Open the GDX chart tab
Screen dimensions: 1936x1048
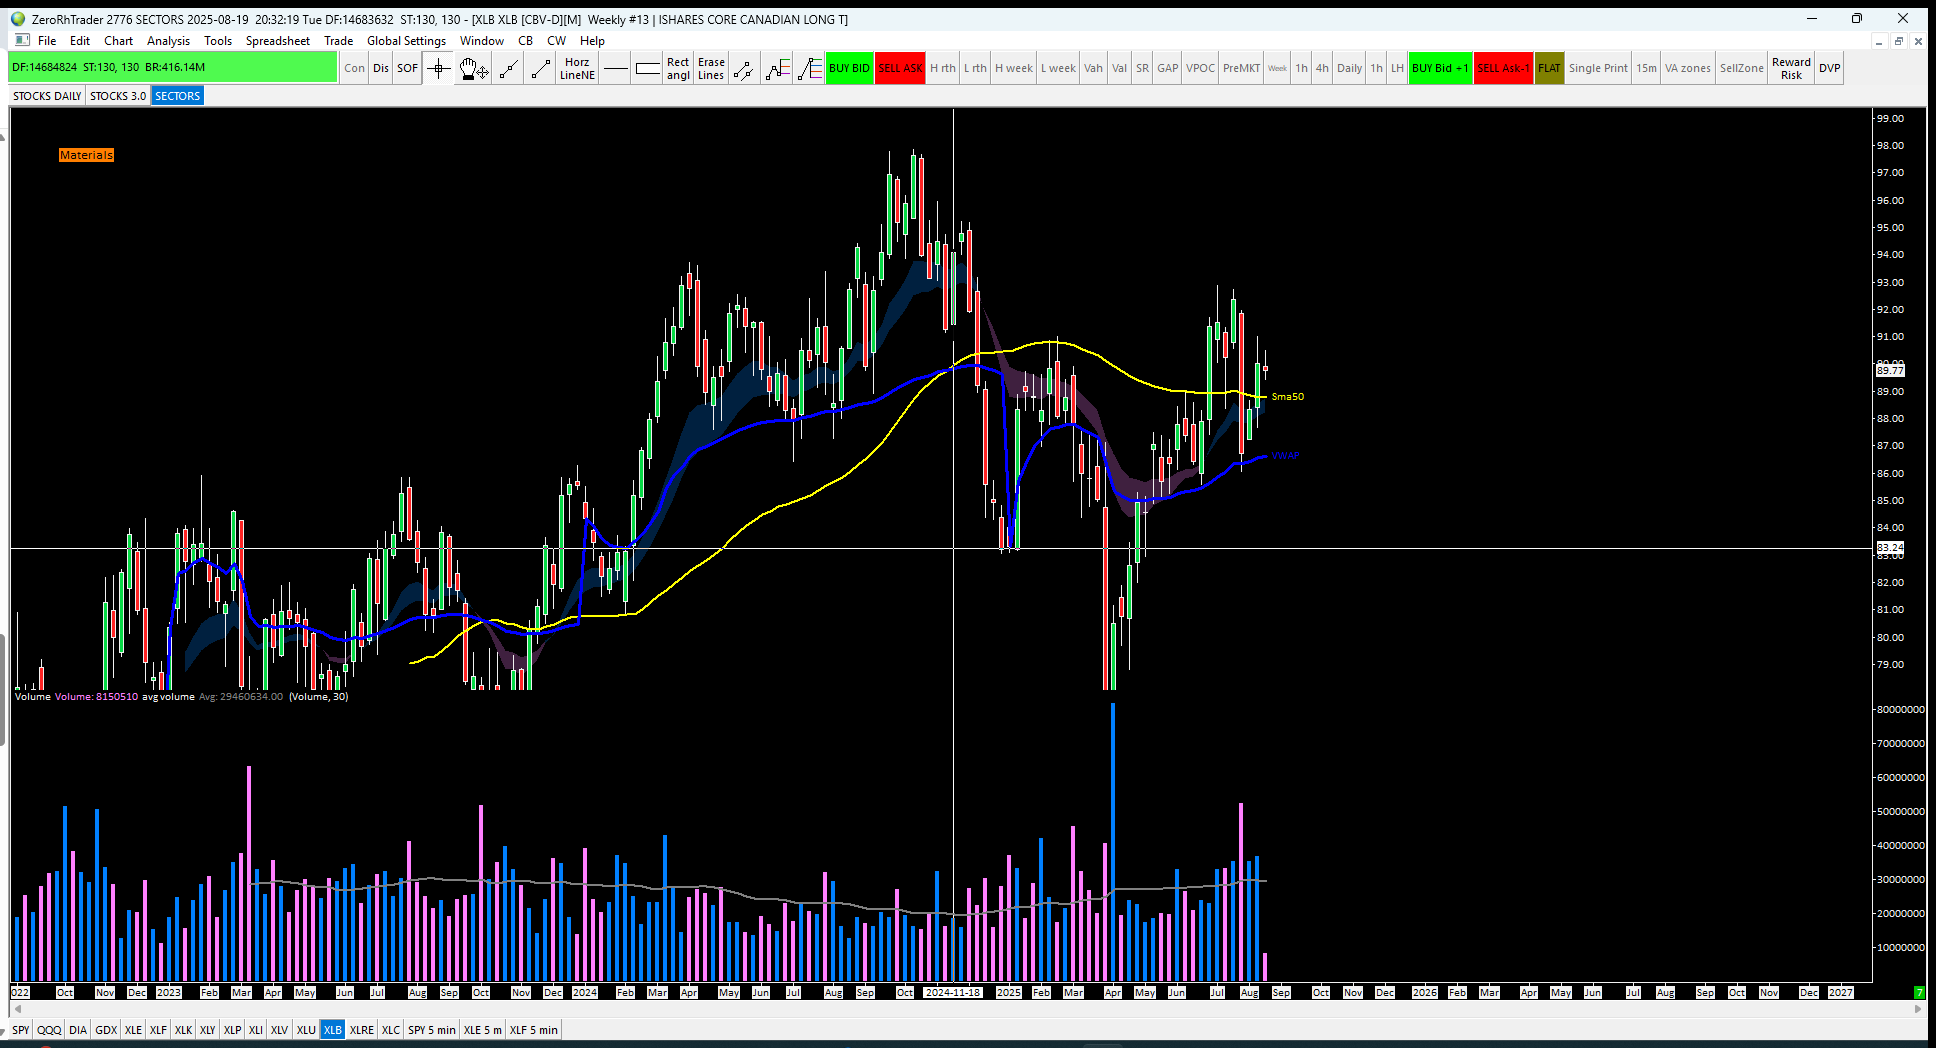tap(106, 1030)
